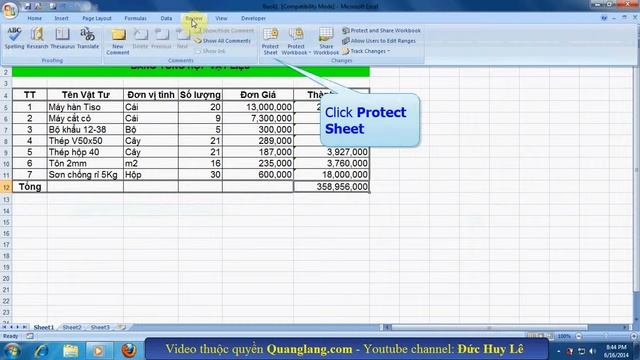
Task: Click the system tray clock
Action: (x=617, y=351)
